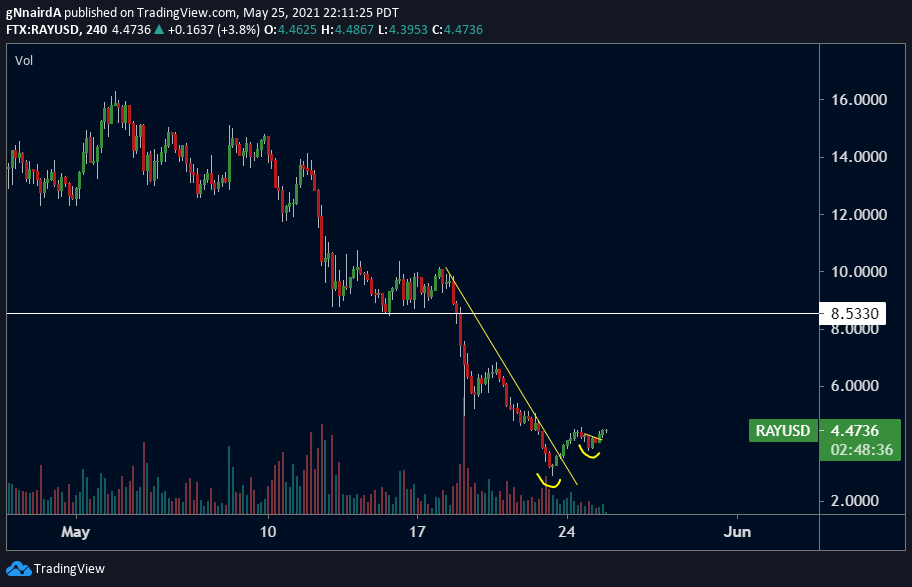Click the O:4.4625 open value
The image size is (912, 587).
point(290,30)
